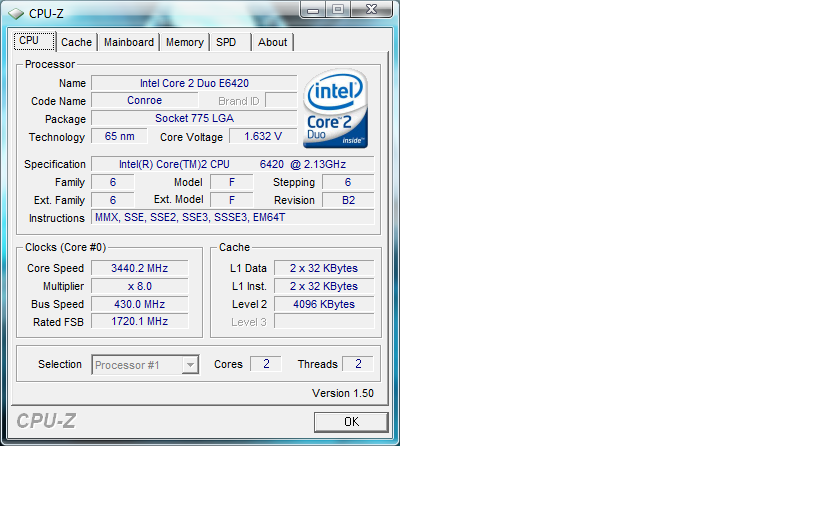Click the Socket 775 LGA package value
The width and height of the screenshot is (840, 525).
coord(194,118)
